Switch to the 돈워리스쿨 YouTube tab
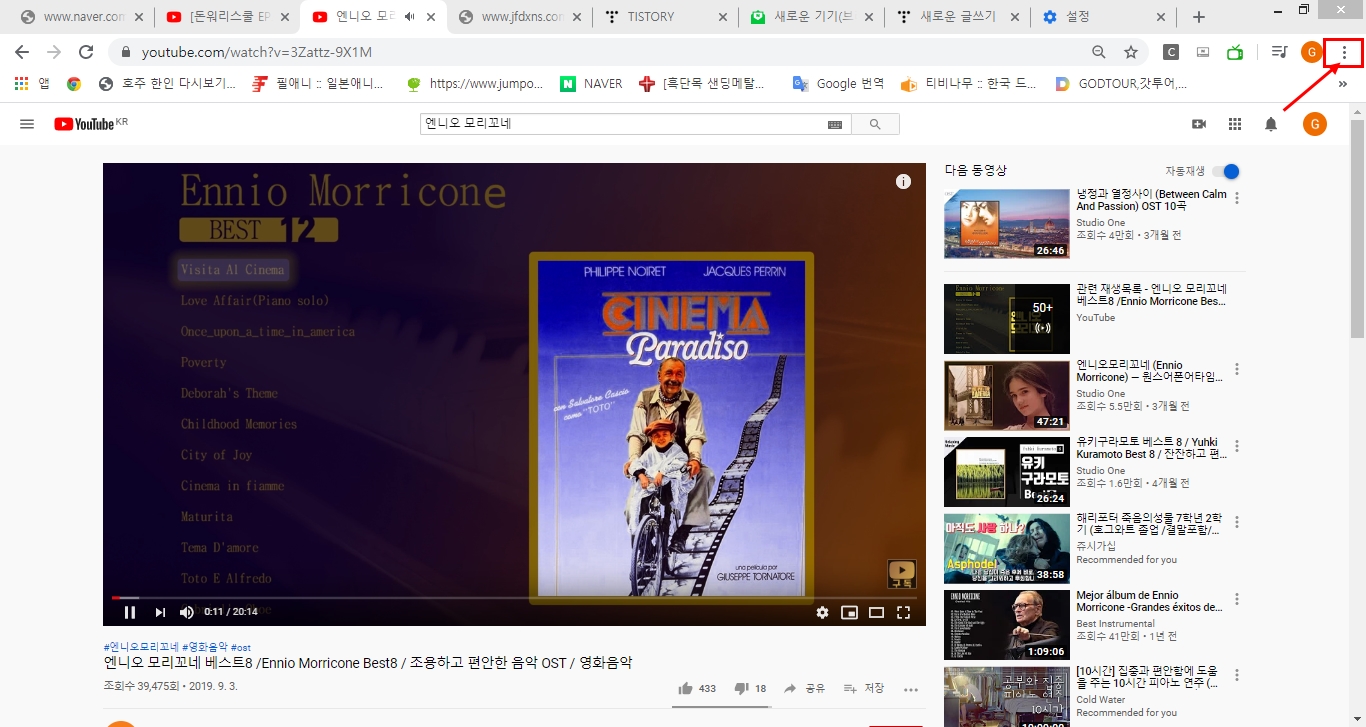The height and width of the screenshot is (727, 1366). (x=227, y=17)
